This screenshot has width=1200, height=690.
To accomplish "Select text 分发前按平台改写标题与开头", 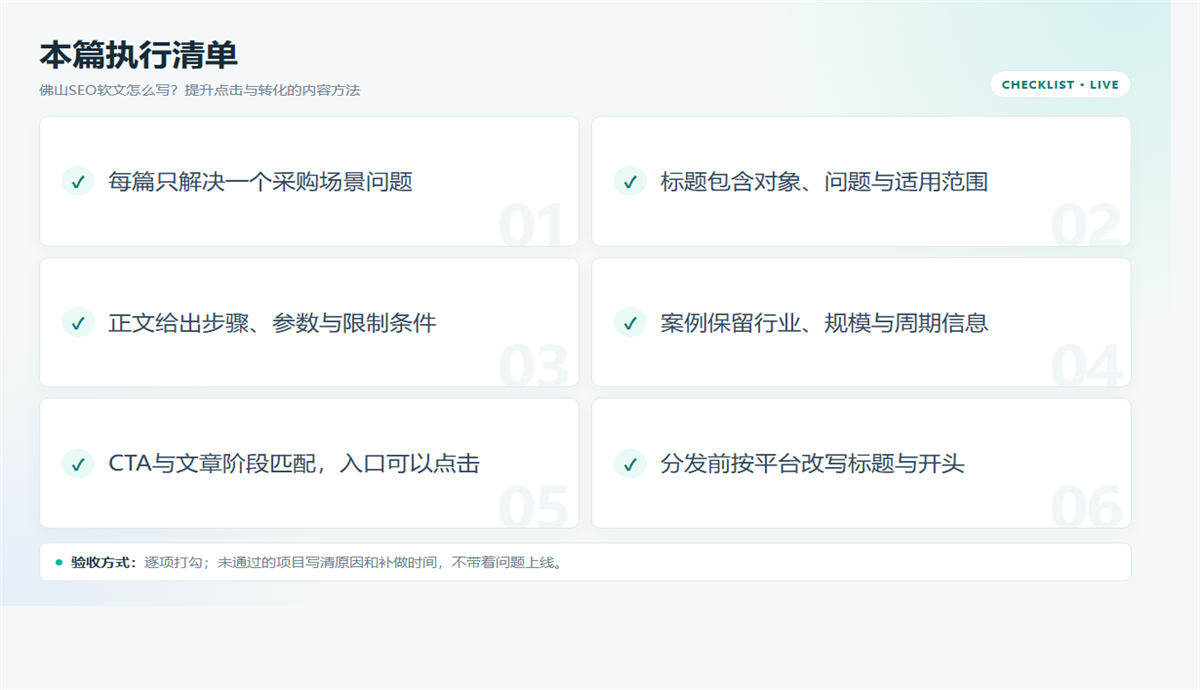I will click(x=812, y=463).
